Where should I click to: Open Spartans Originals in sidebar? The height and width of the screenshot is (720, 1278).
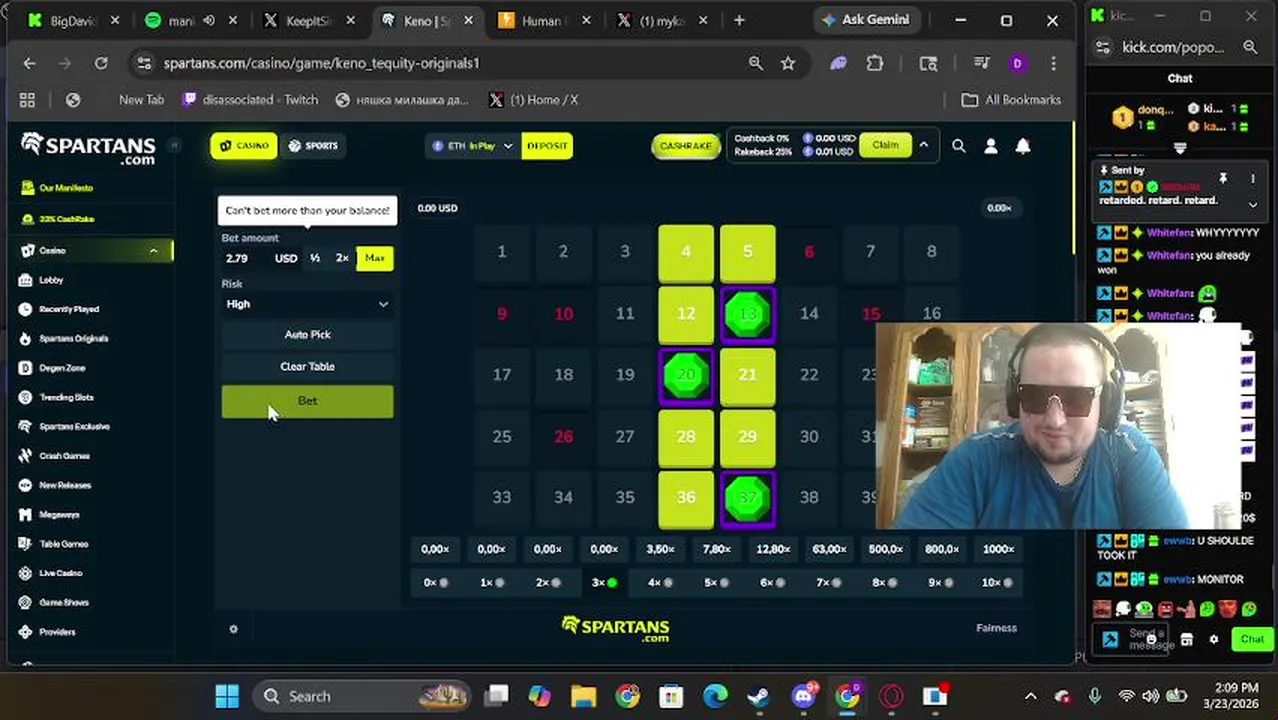click(72, 338)
